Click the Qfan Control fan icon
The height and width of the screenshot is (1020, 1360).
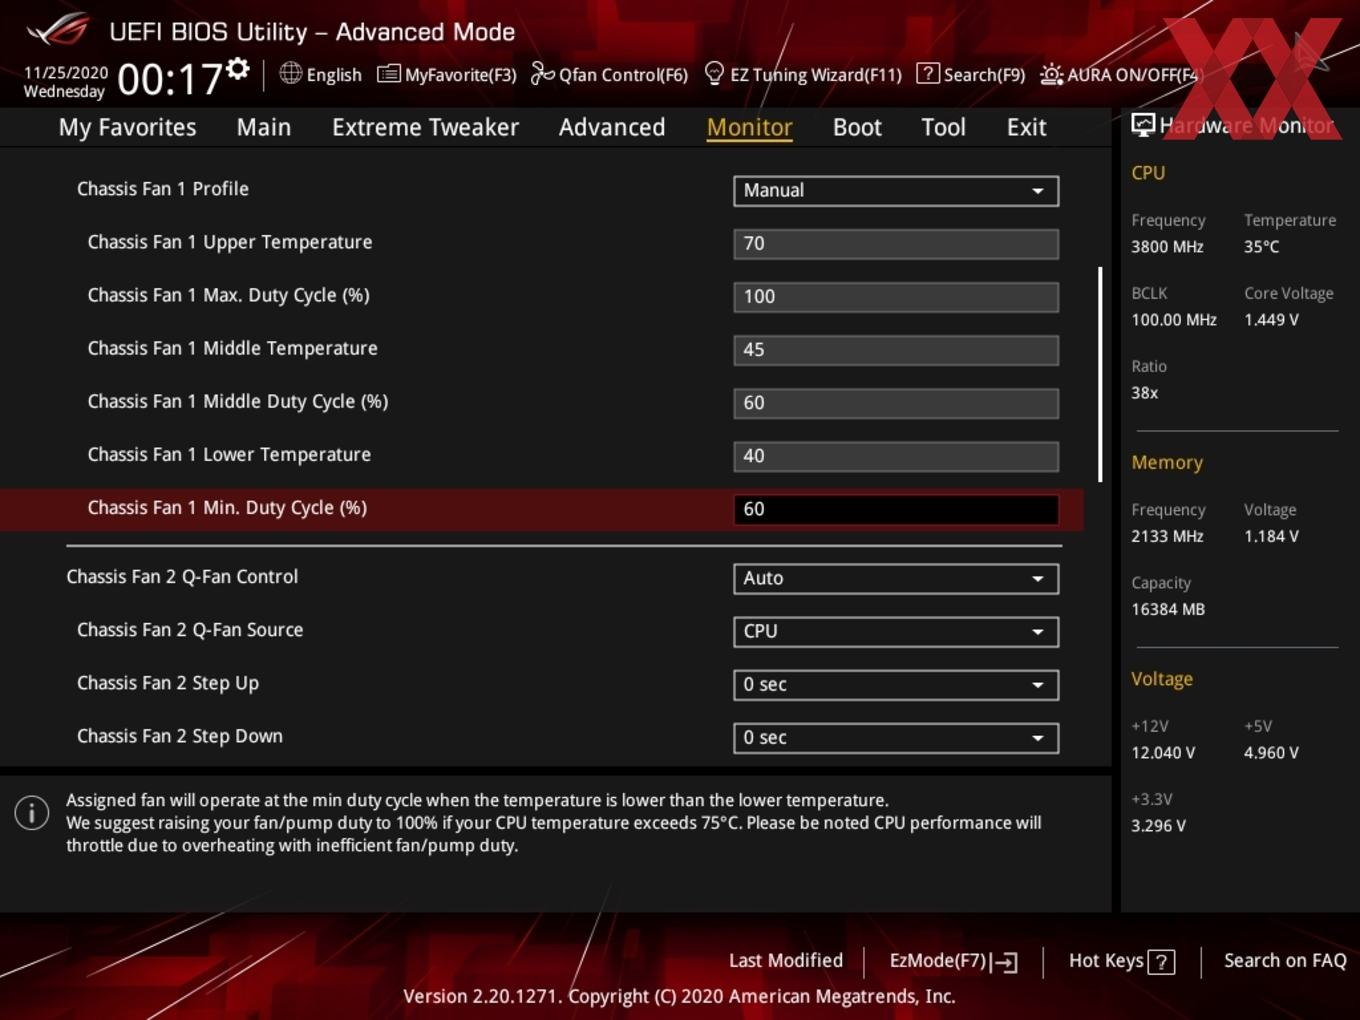pyautogui.click(x=542, y=73)
